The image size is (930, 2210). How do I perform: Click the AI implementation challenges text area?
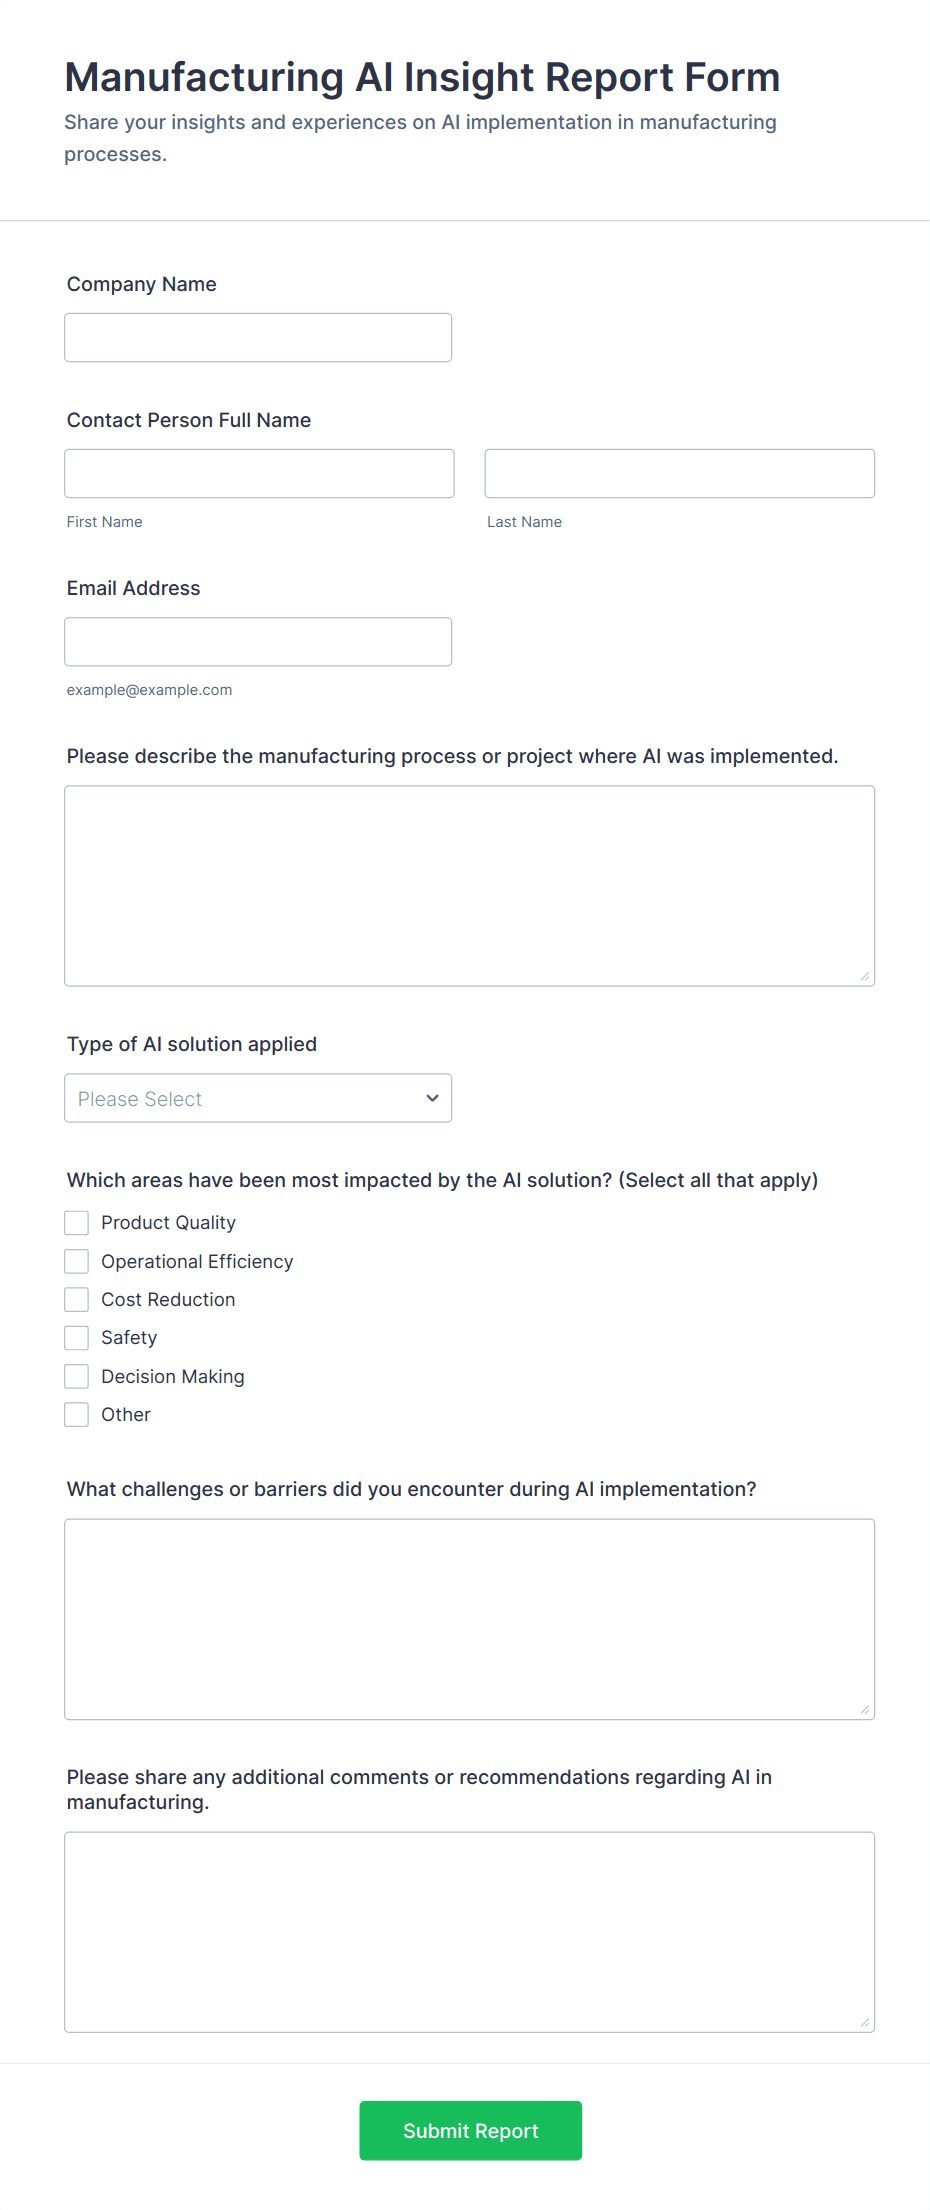point(469,1615)
